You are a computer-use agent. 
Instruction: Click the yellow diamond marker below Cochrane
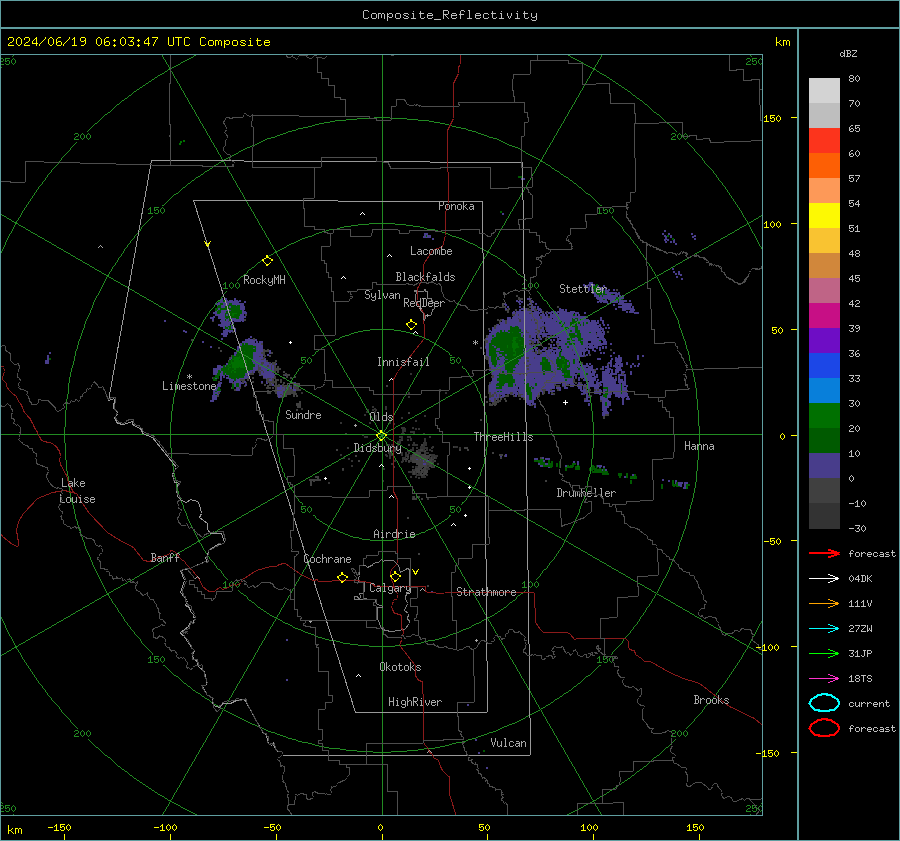(x=342, y=577)
